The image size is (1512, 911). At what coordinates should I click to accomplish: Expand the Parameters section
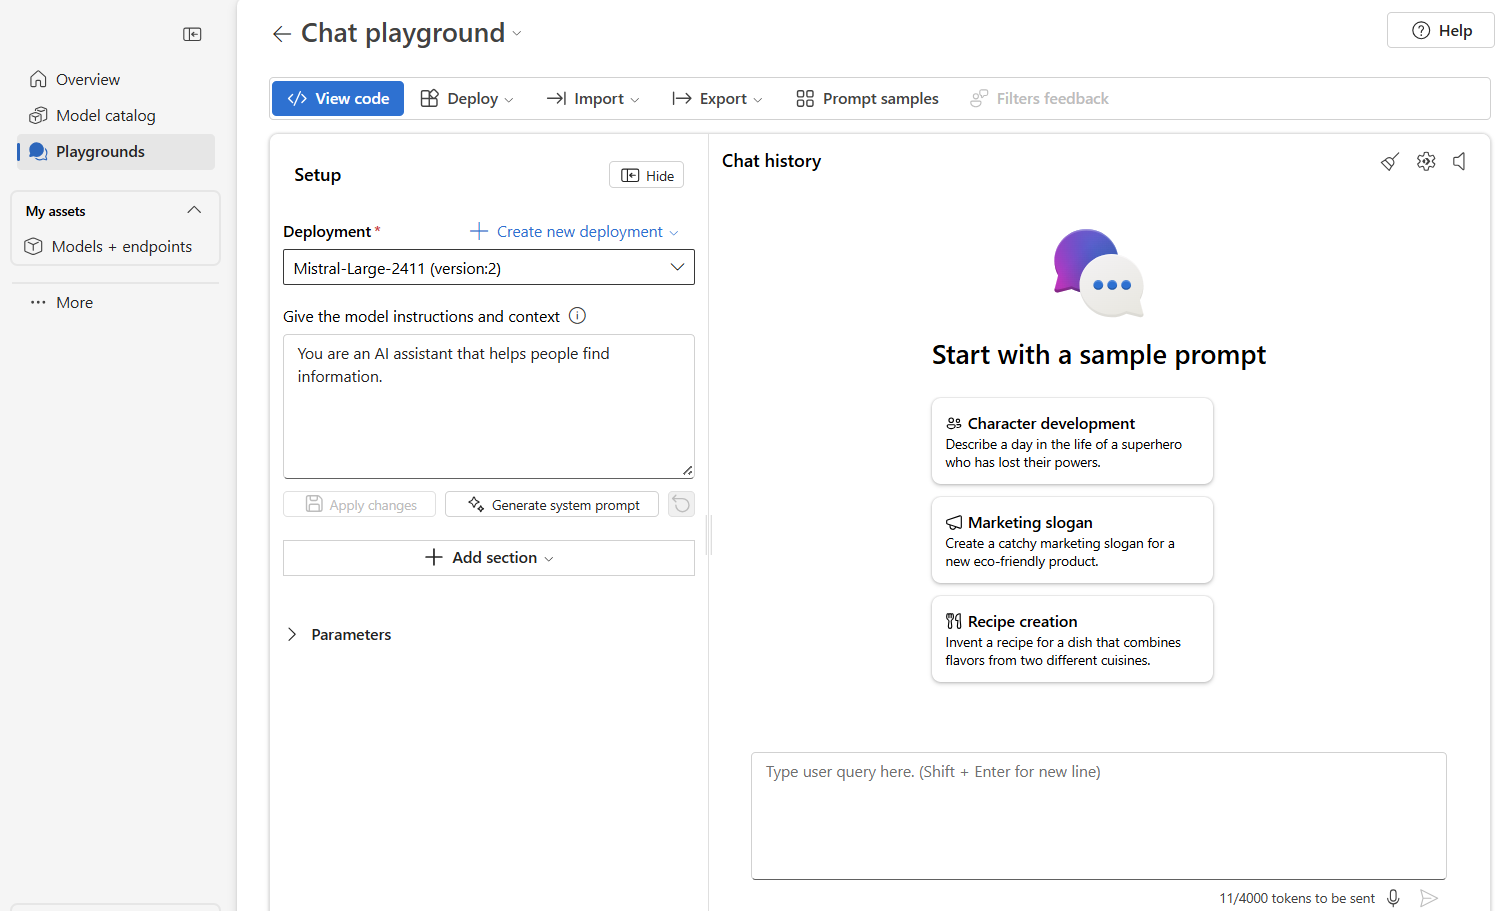[x=292, y=634]
